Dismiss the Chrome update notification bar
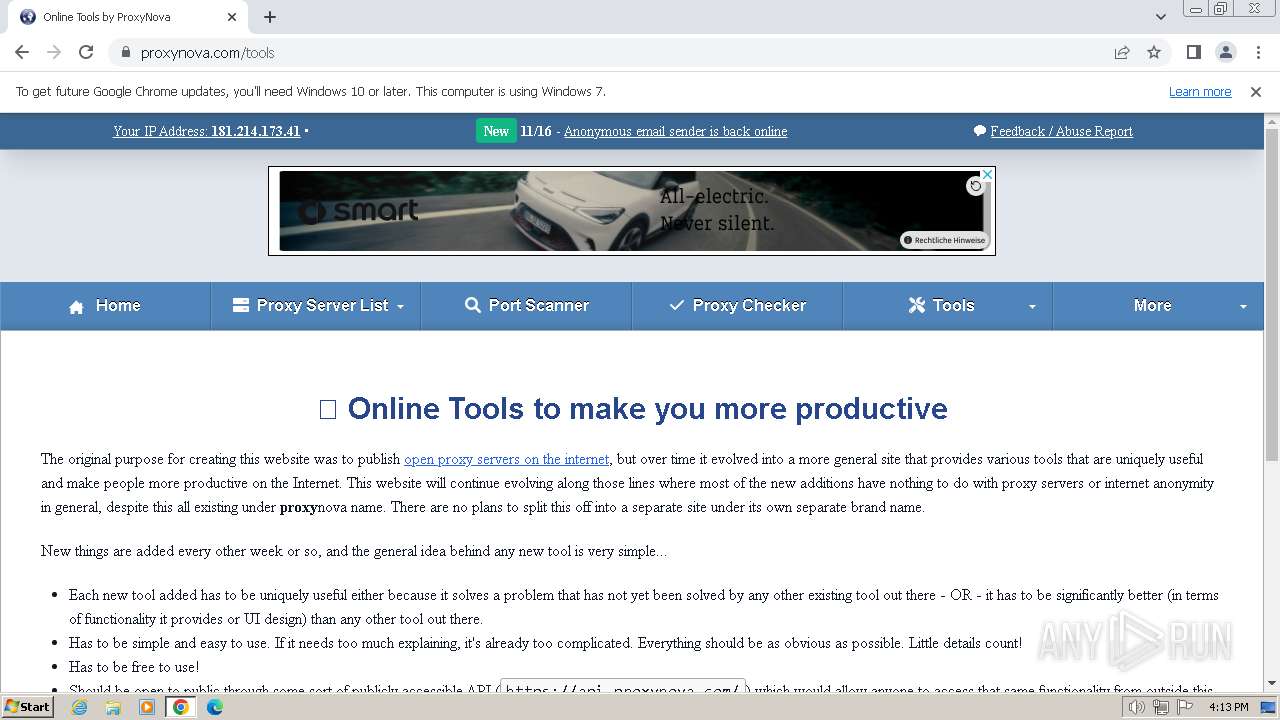This screenshot has width=1280, height=720. (x=1256, y=91)
